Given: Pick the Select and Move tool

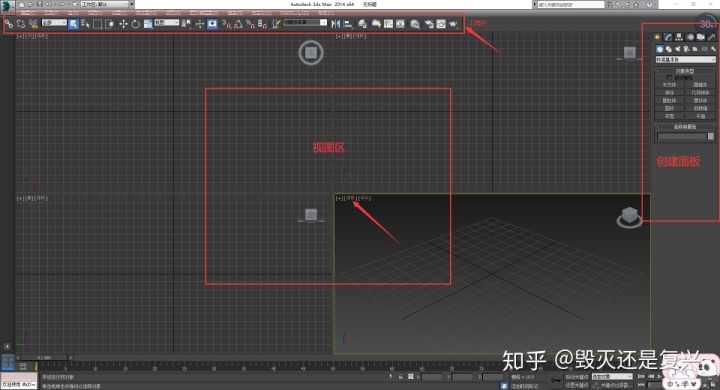Looking at the screenshot, I should pyautogui.click(x=123, y=23).
